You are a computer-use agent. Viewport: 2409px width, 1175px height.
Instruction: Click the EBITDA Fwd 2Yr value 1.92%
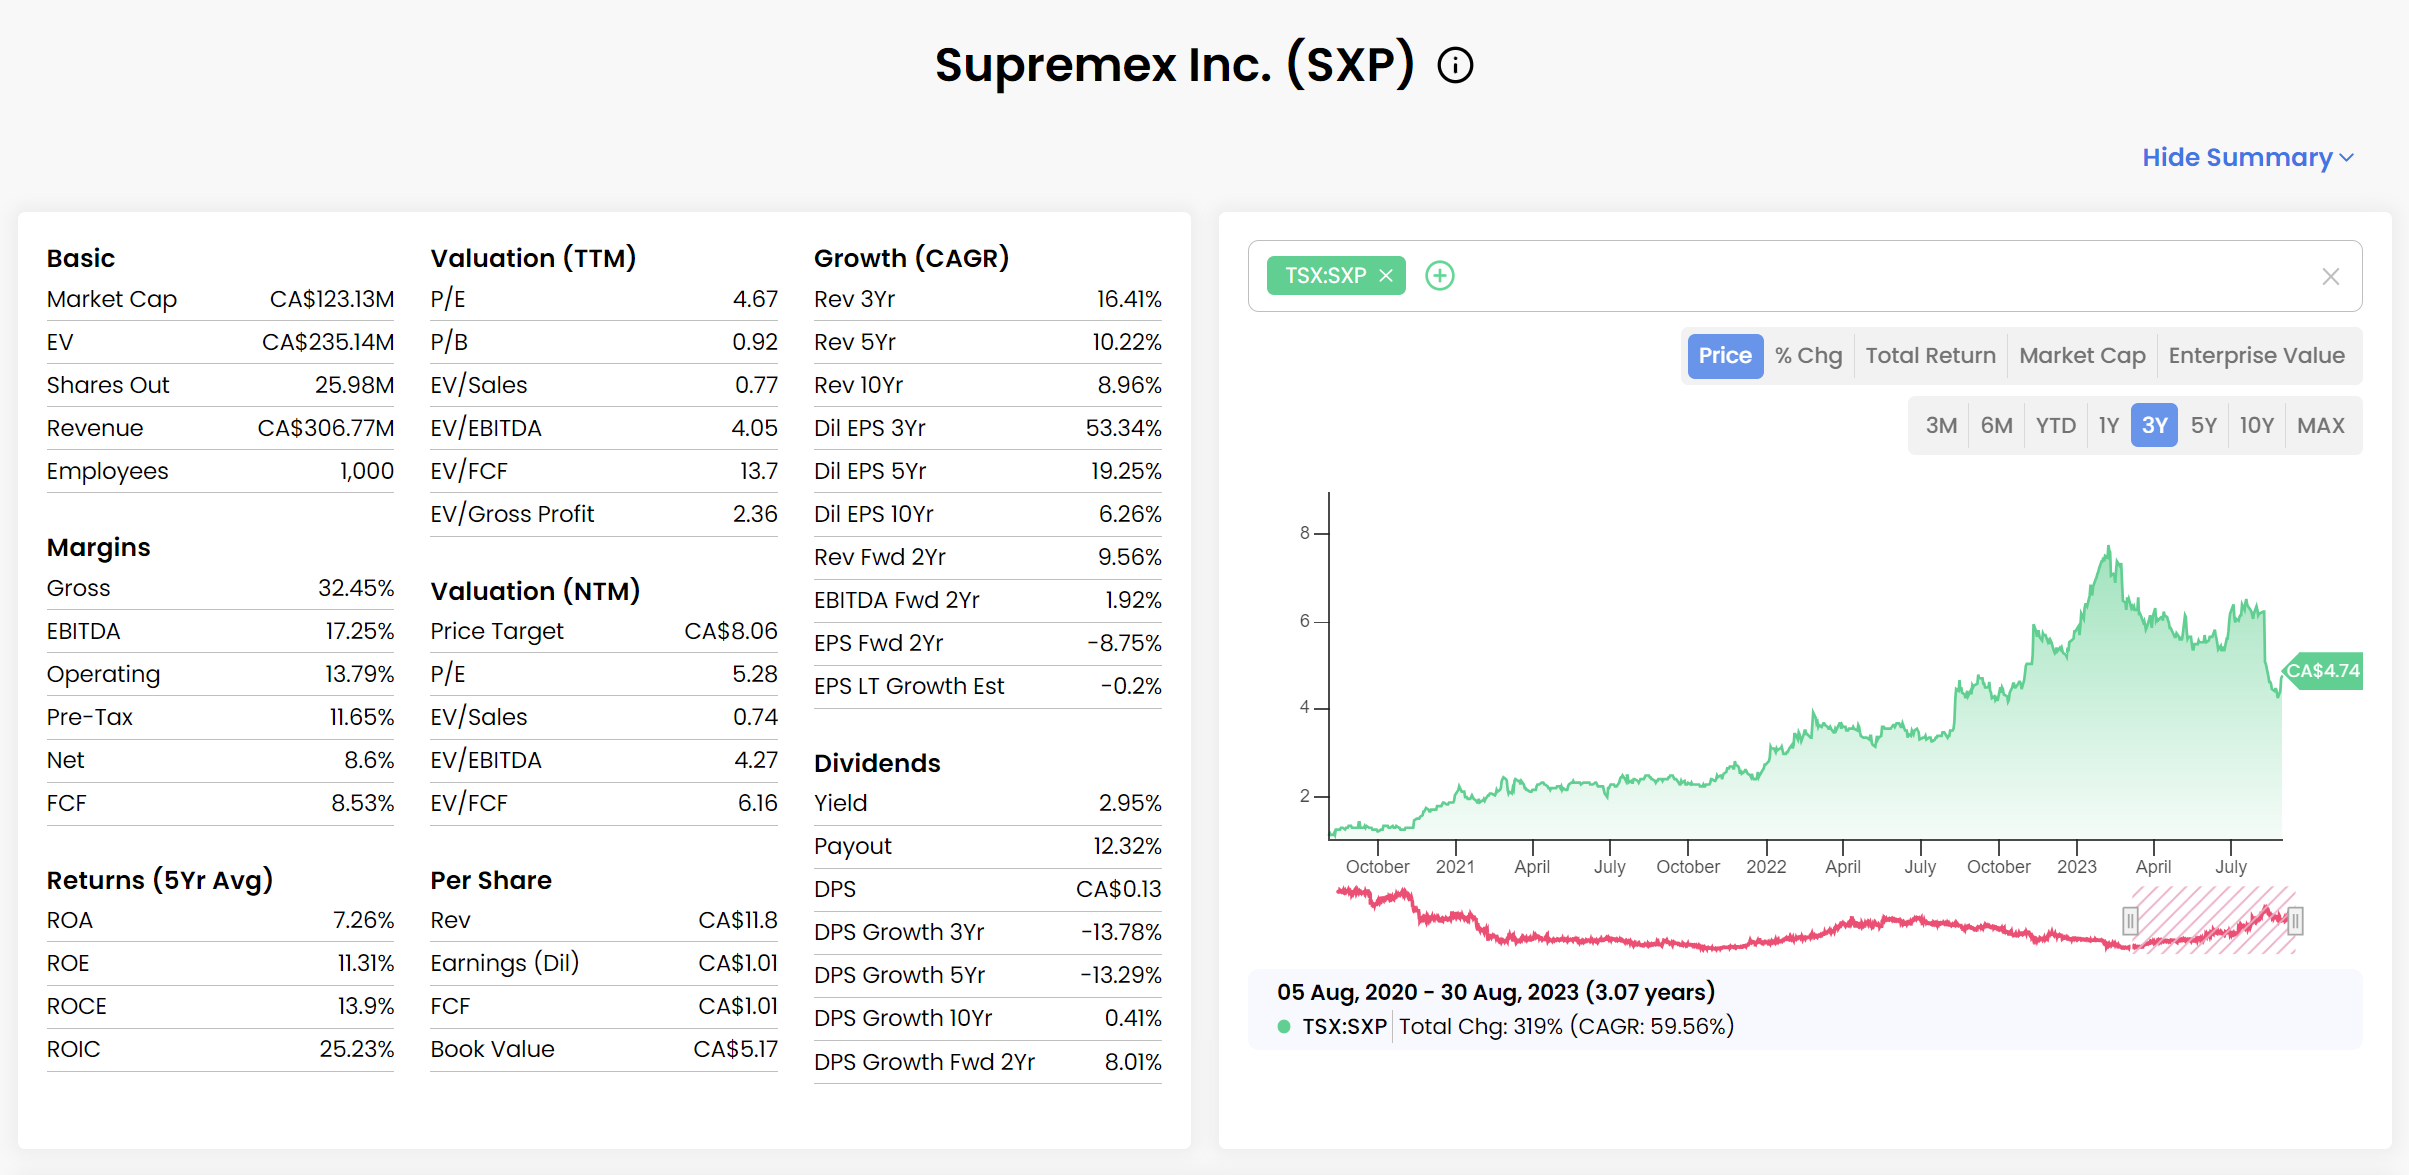tap(1133, 601)
